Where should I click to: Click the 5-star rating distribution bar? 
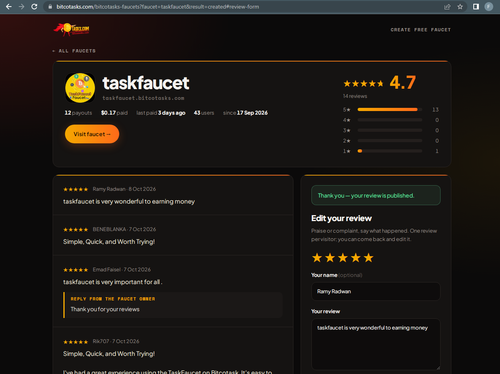(x=390, y=109)
